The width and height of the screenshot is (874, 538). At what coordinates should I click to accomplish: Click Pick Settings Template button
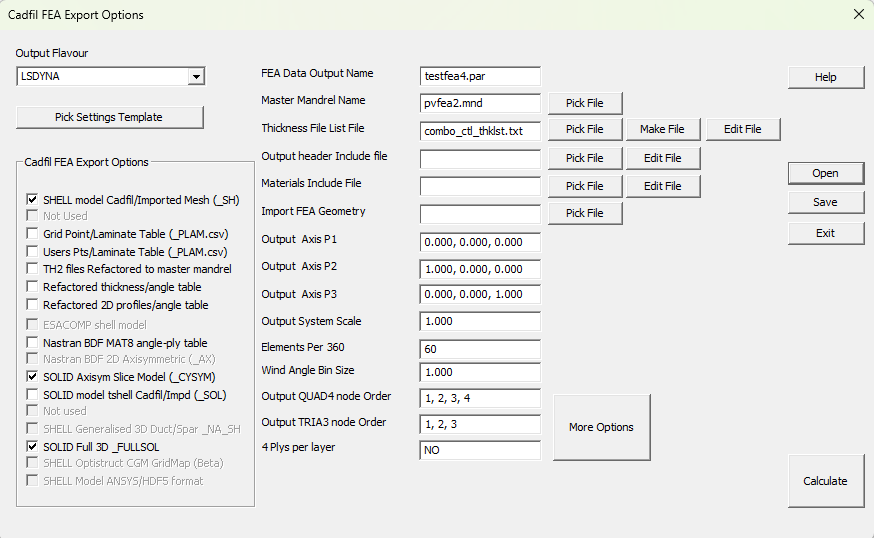tap(110, 117)
